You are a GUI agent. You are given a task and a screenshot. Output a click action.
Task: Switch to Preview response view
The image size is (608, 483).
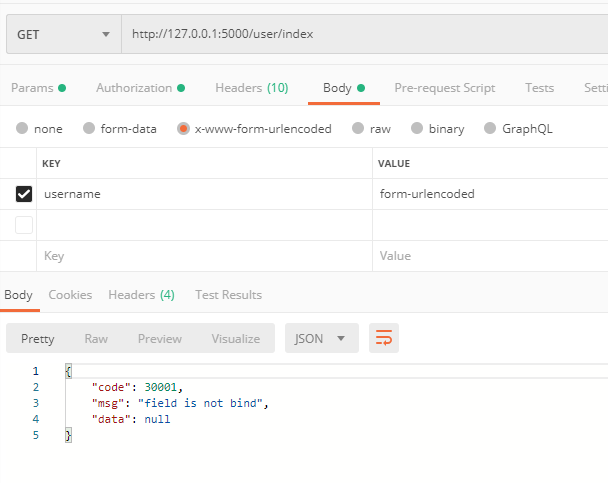coord(160,338)
